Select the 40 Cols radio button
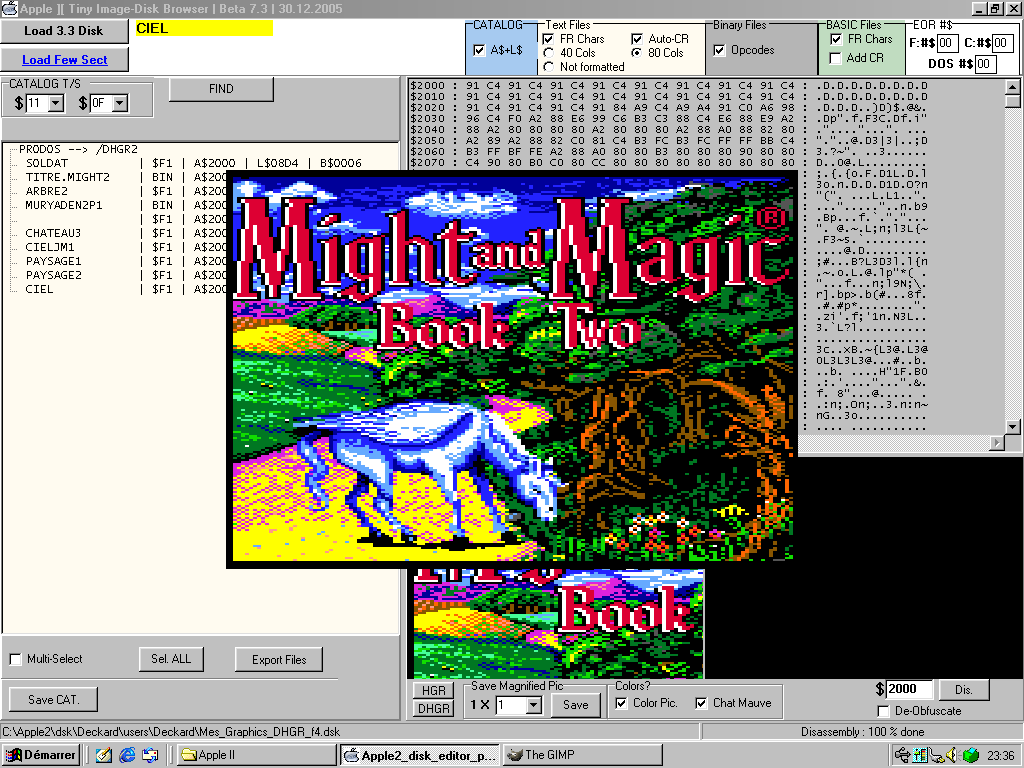Screen dimensions: 1024x768 [x=549, y=53]
